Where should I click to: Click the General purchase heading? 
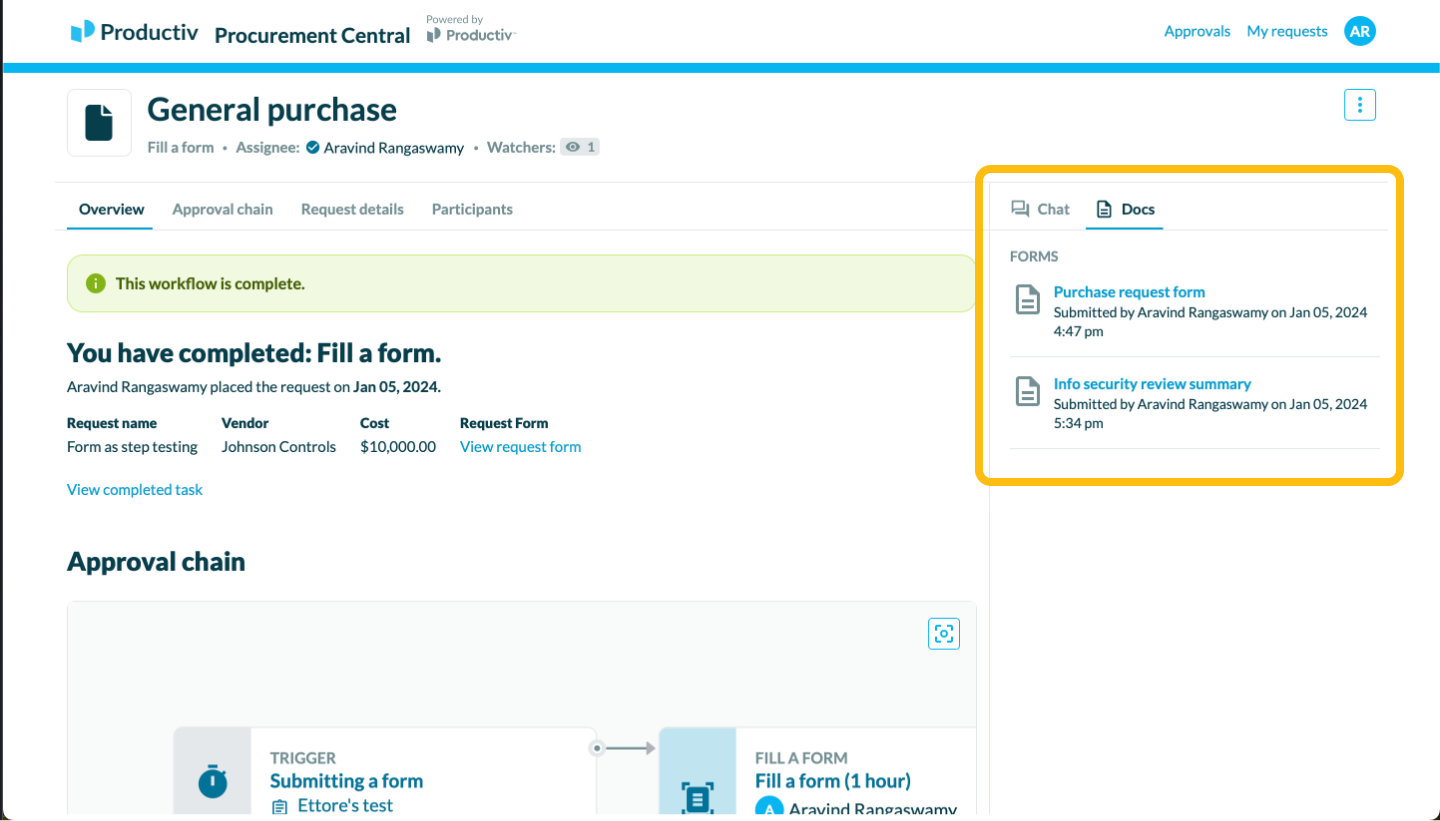272,109
